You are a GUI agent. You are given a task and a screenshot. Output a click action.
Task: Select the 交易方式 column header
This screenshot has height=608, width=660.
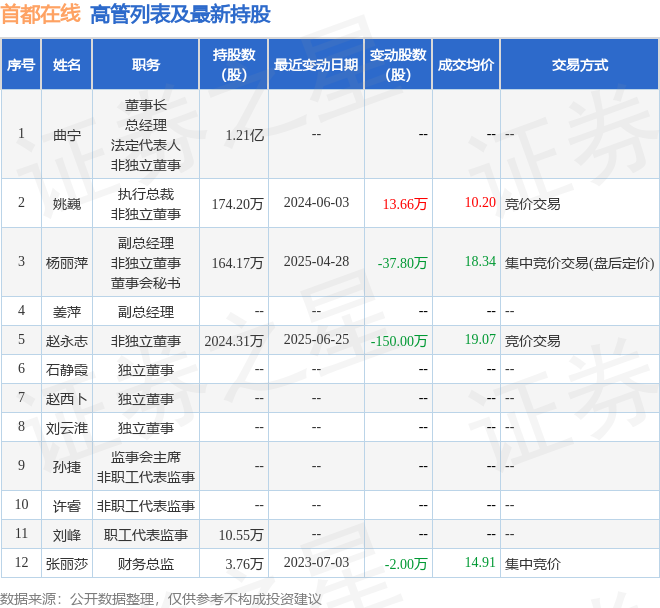coord(580,65)
